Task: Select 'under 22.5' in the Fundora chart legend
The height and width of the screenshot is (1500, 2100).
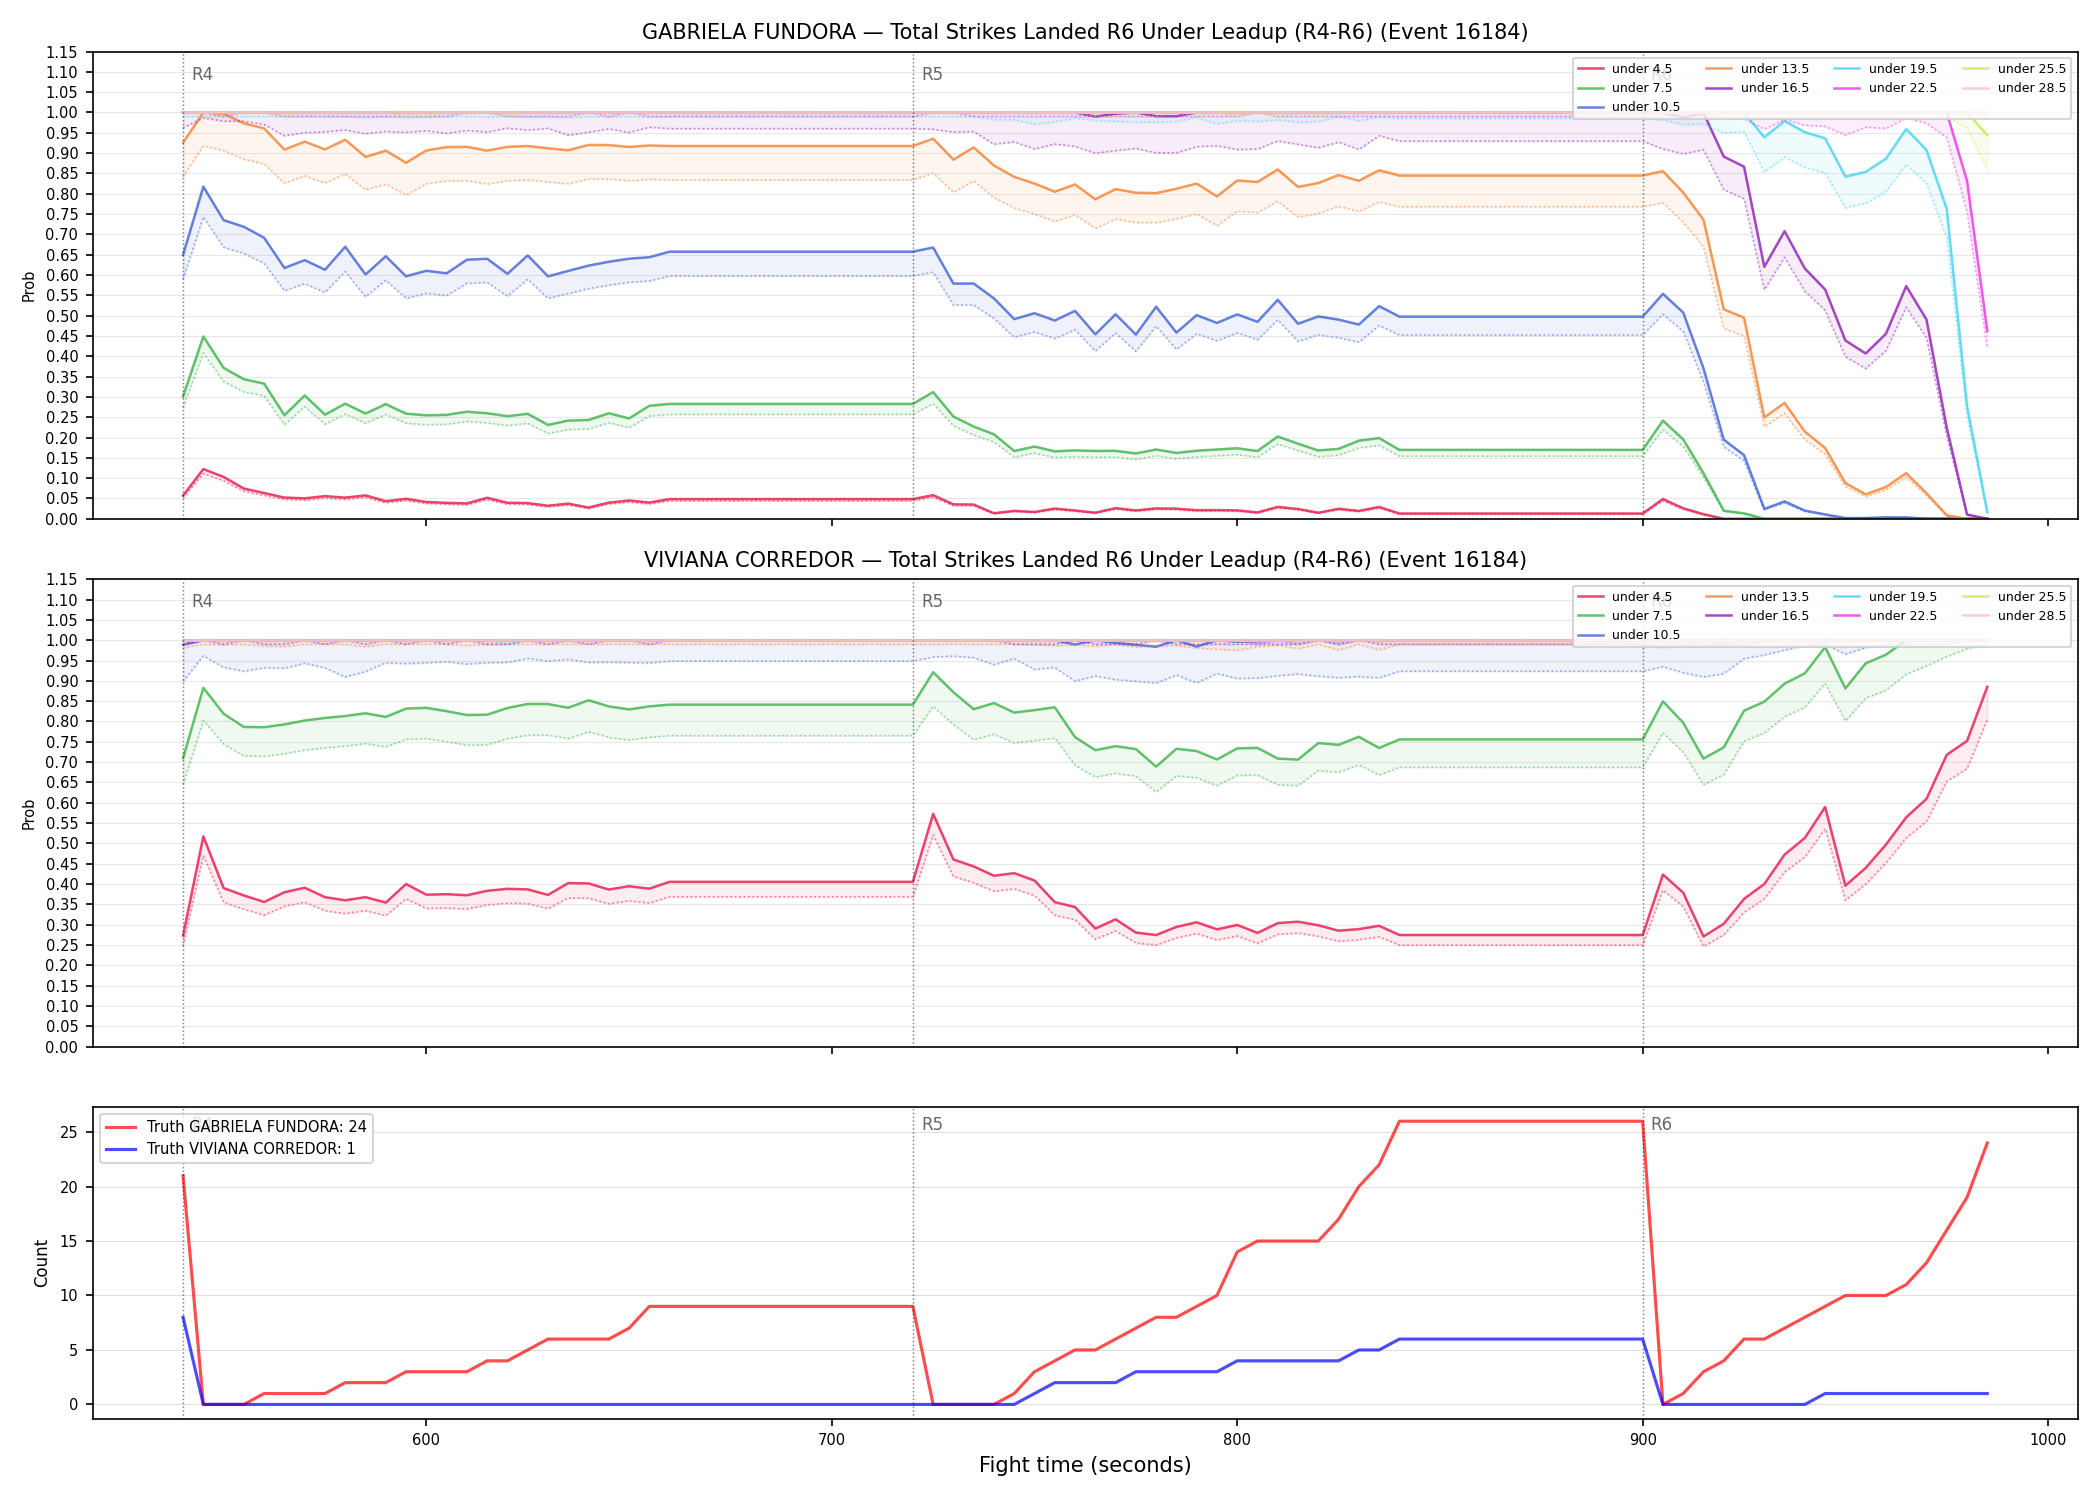Action: click(x=1885, y=88)
